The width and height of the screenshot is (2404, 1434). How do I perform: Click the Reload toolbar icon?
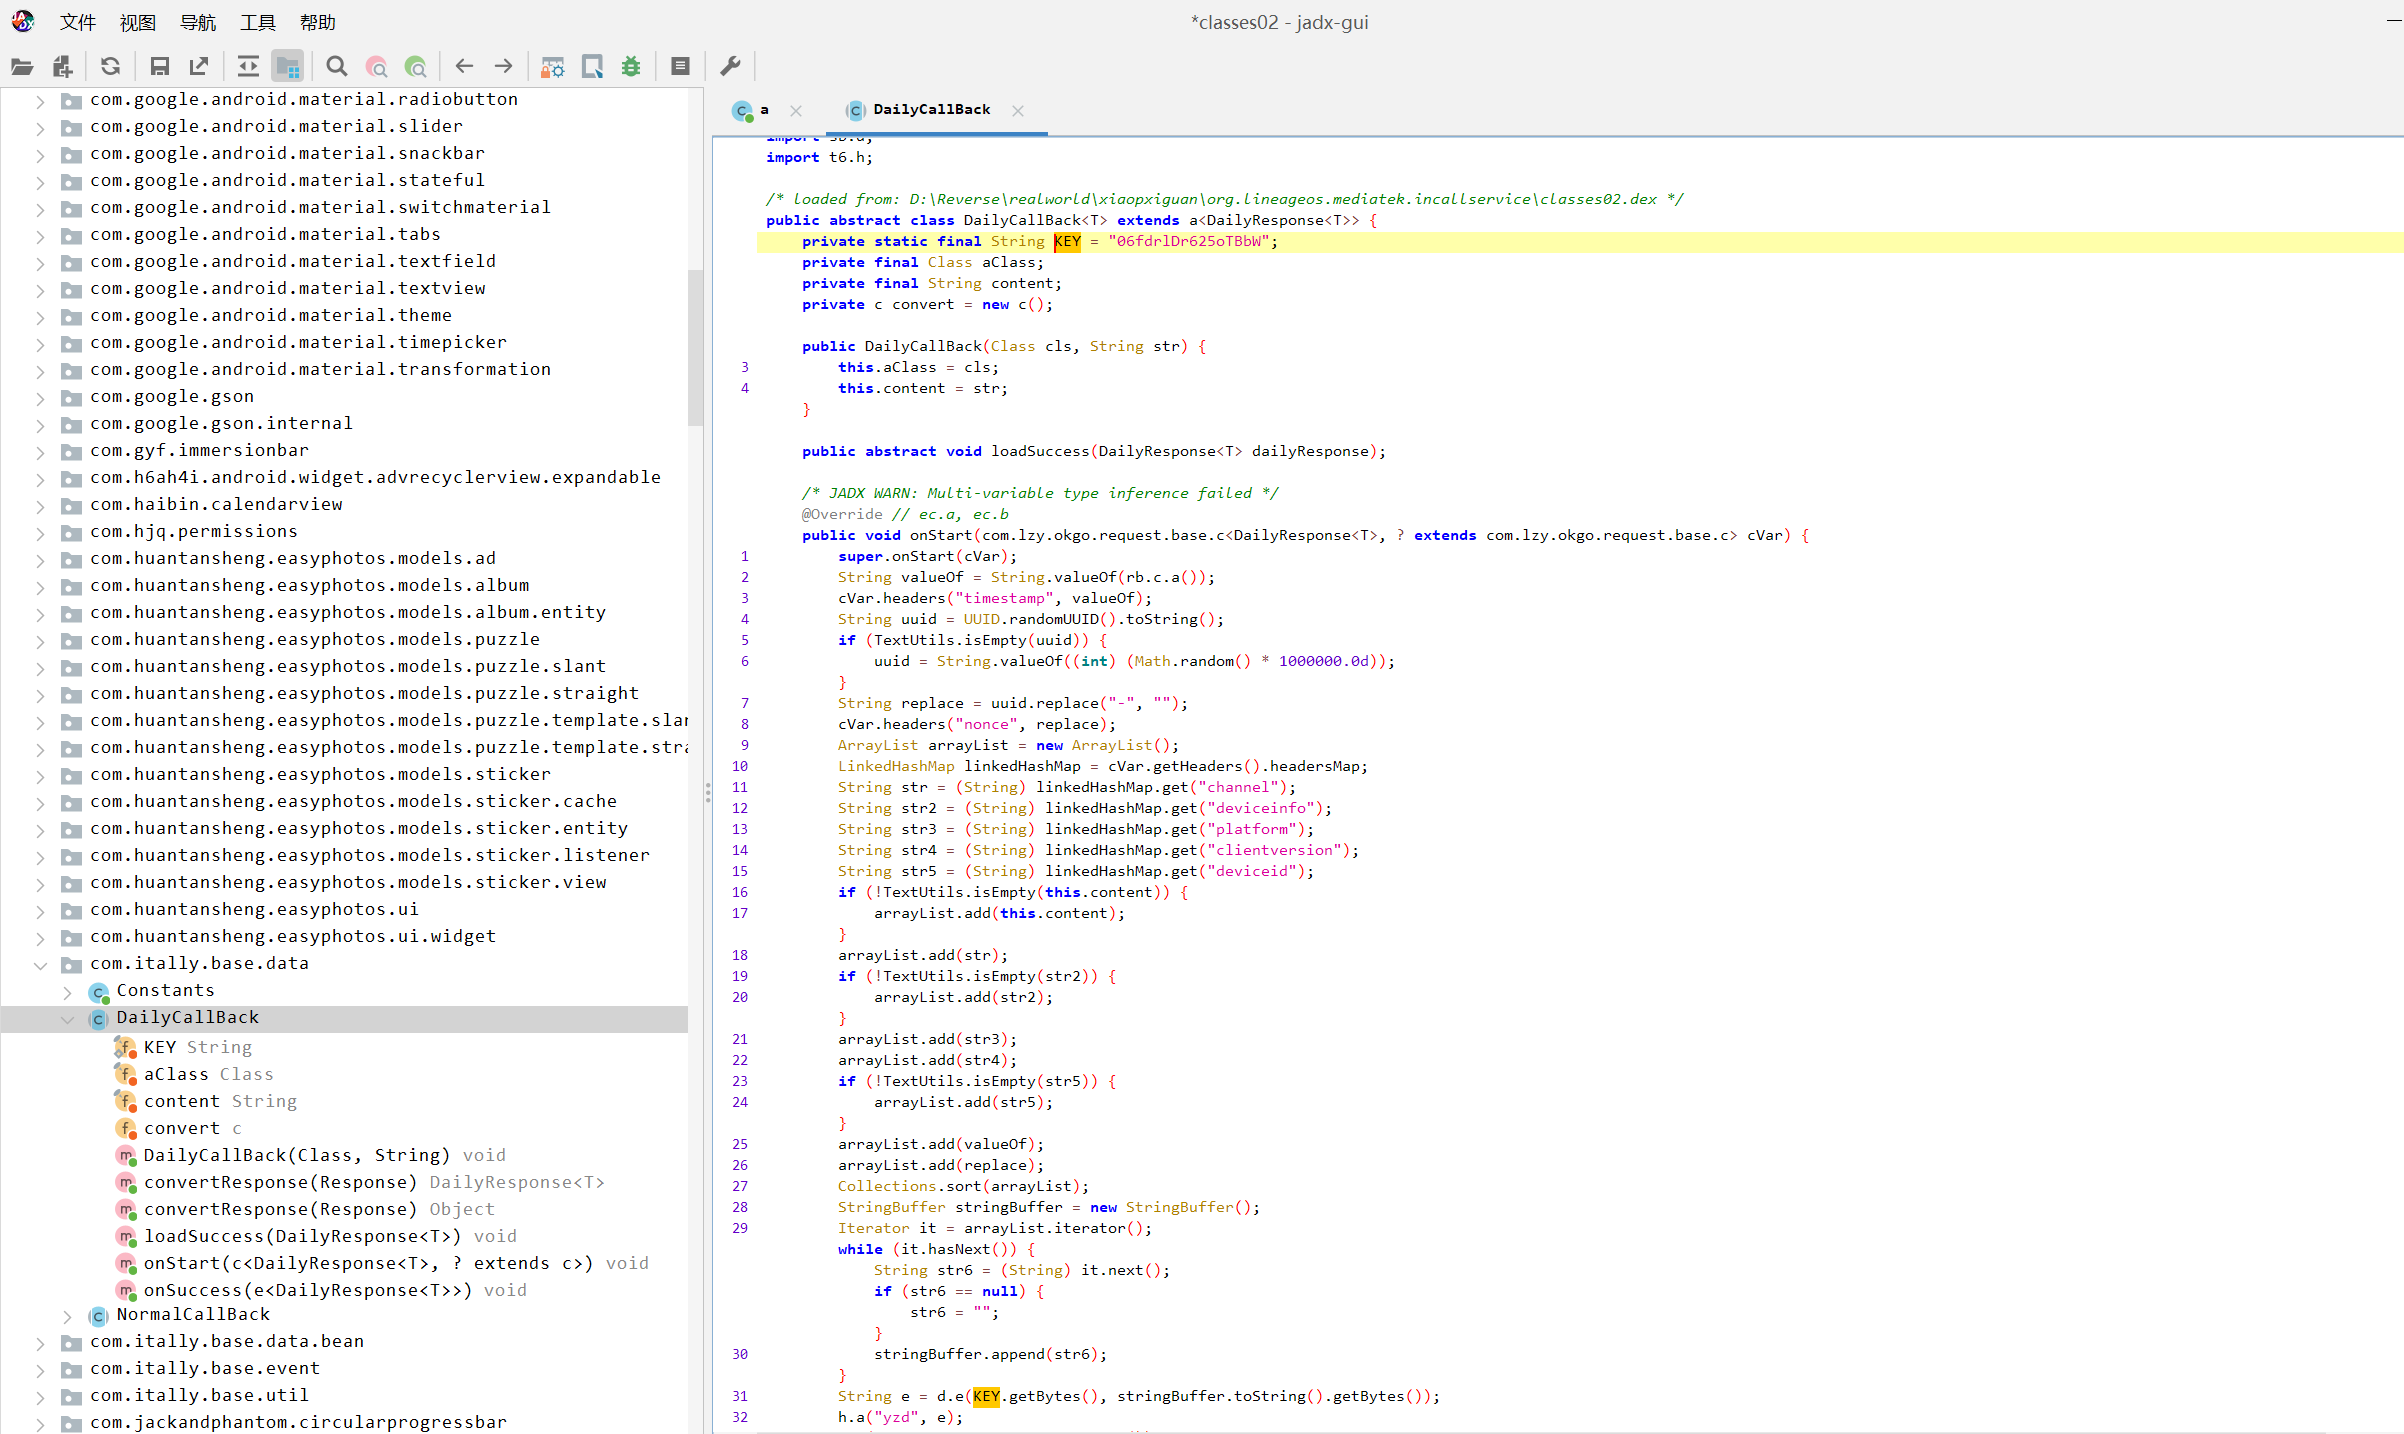(x=111, y=67)
